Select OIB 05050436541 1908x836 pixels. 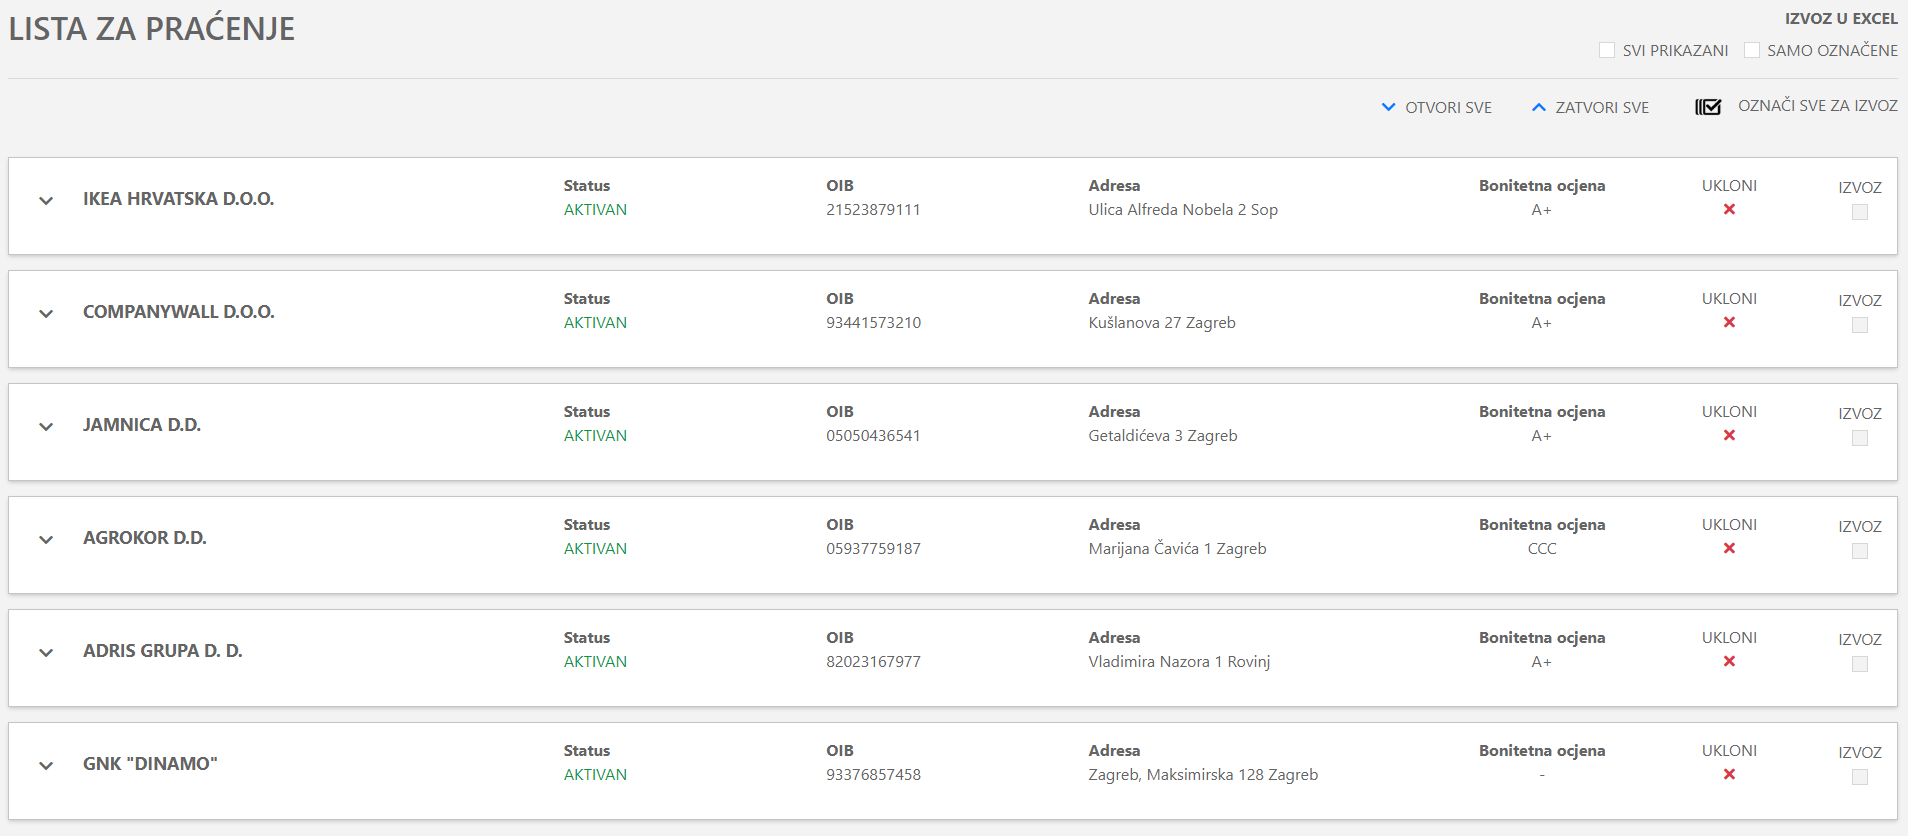point(873,436)
